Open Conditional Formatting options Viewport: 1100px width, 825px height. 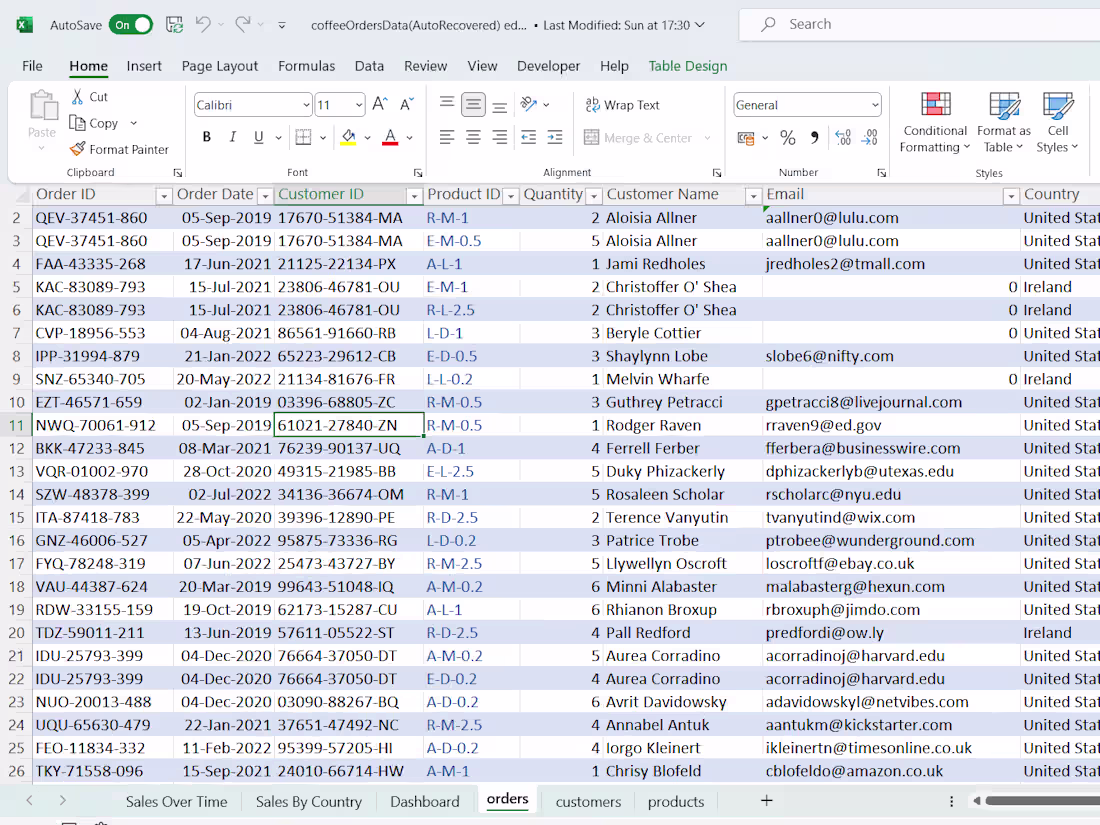[x=934, y=120]
